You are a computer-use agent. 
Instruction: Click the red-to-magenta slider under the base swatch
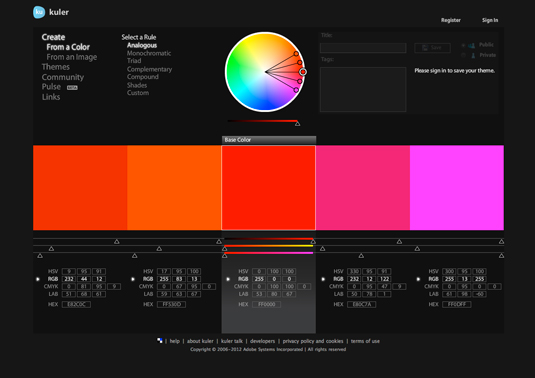click(x=269, y=253)
